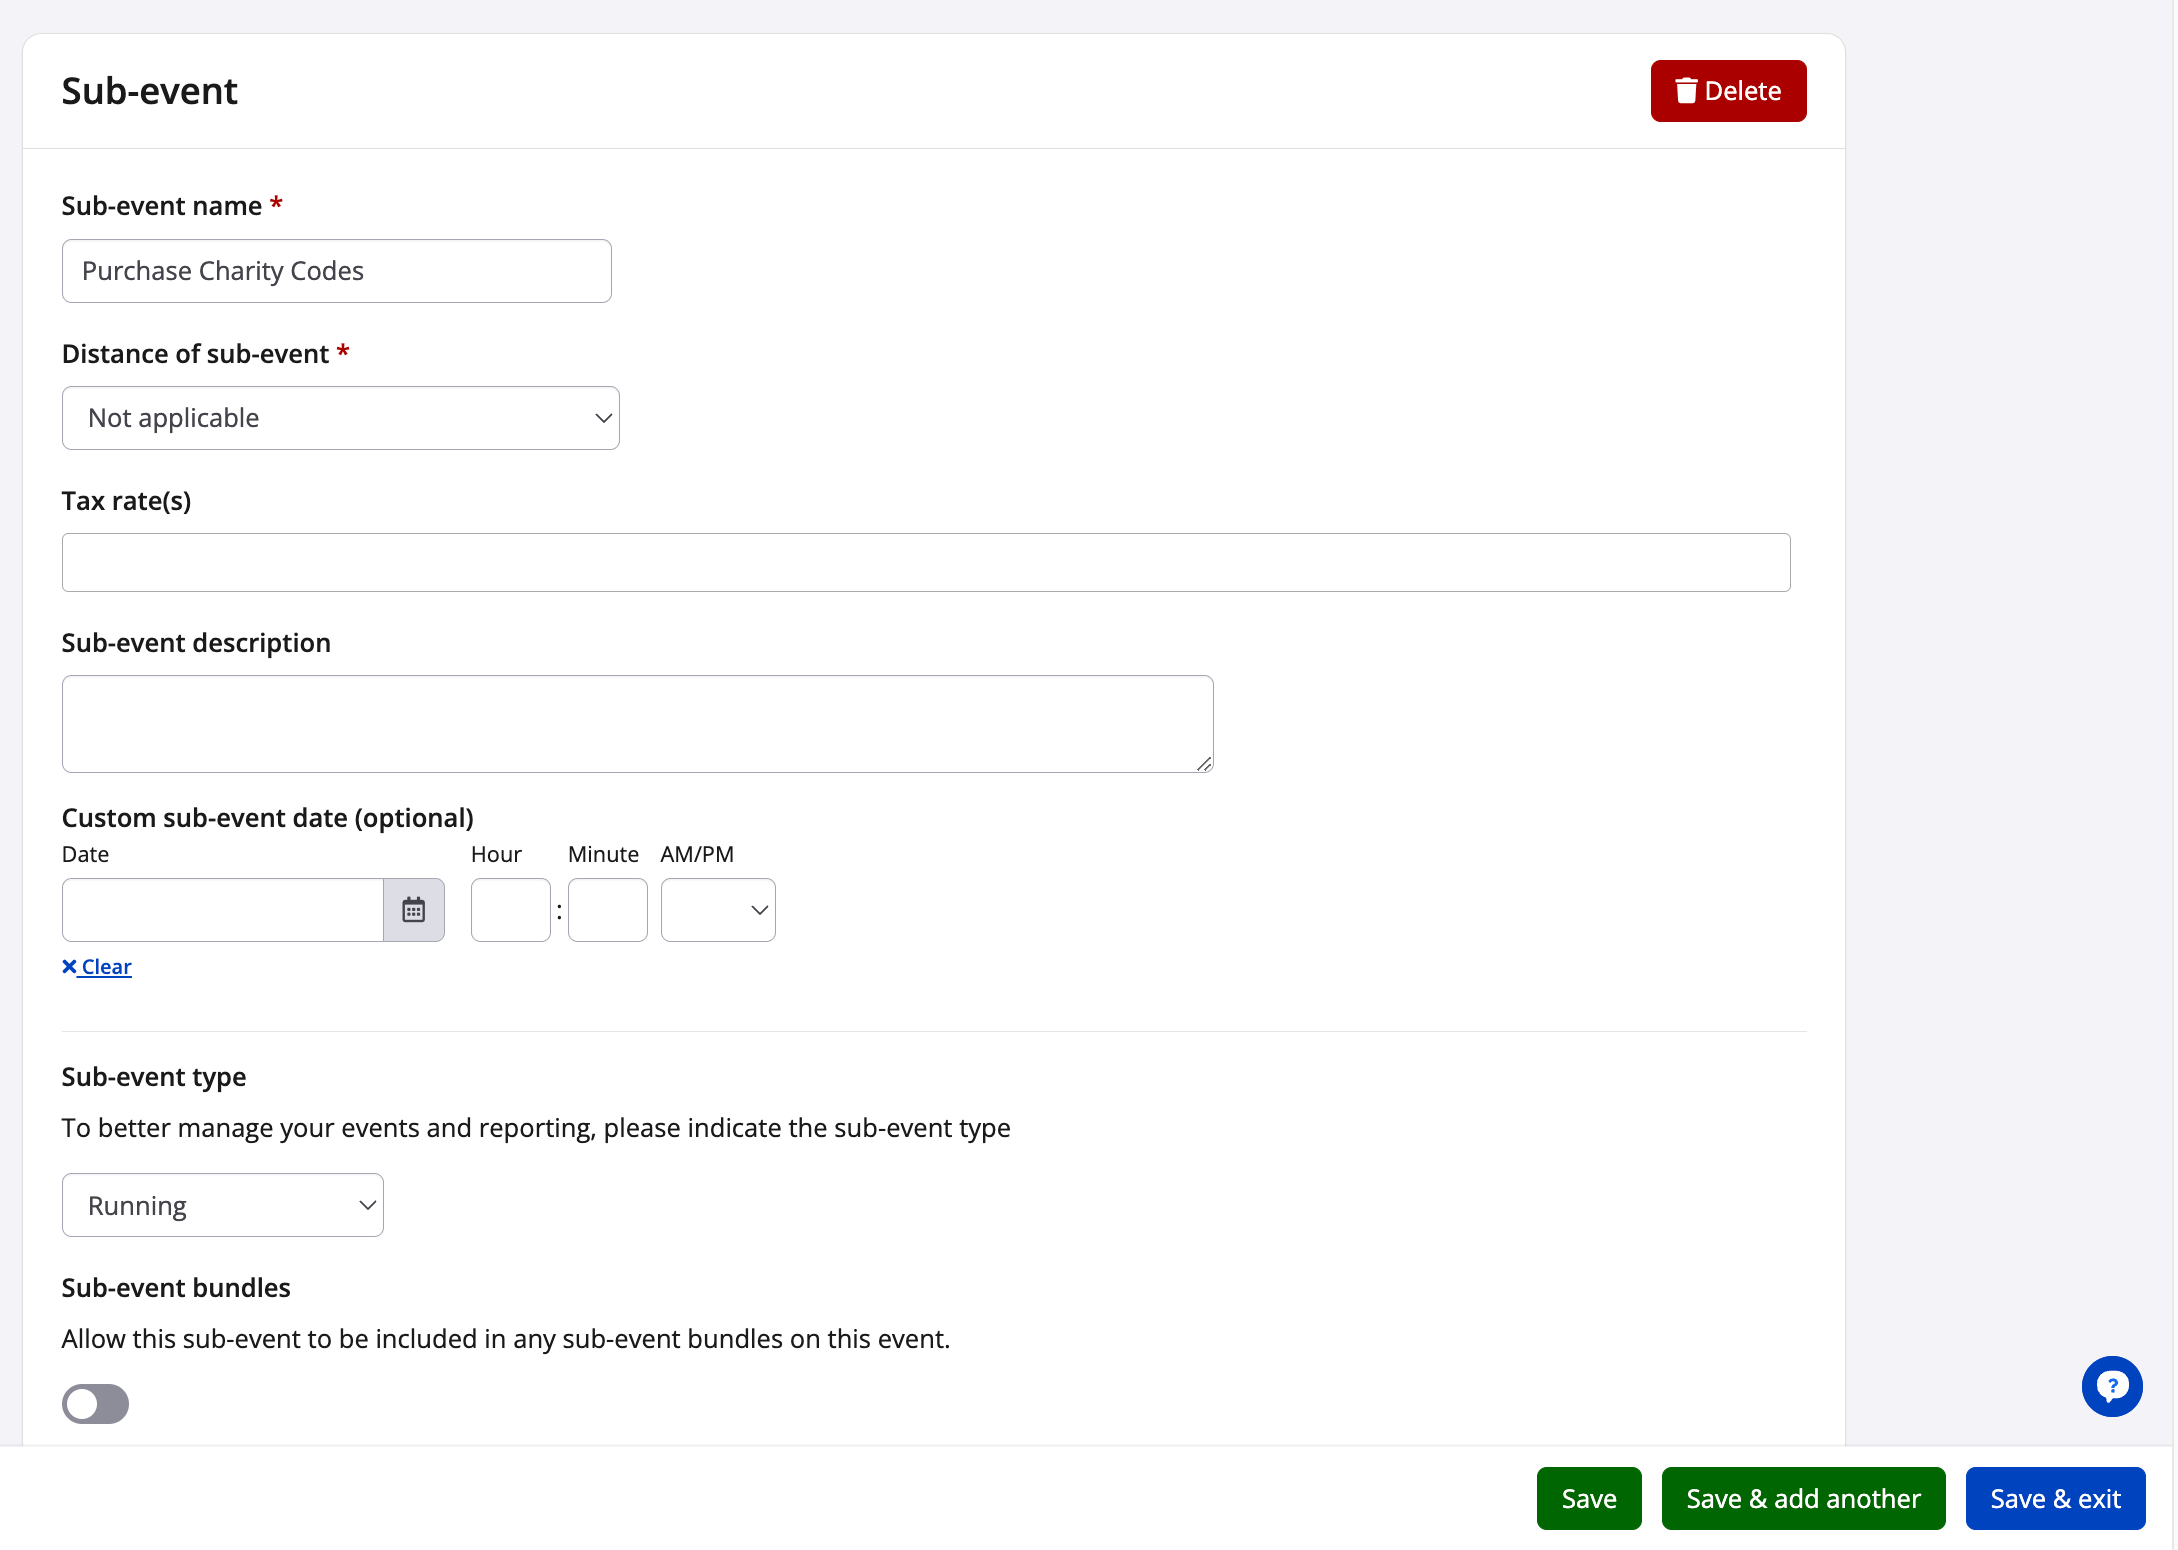This screenshot has height=1550, width=2178.
Task: Click the Delete trash icon
Action: [1685, 90]
